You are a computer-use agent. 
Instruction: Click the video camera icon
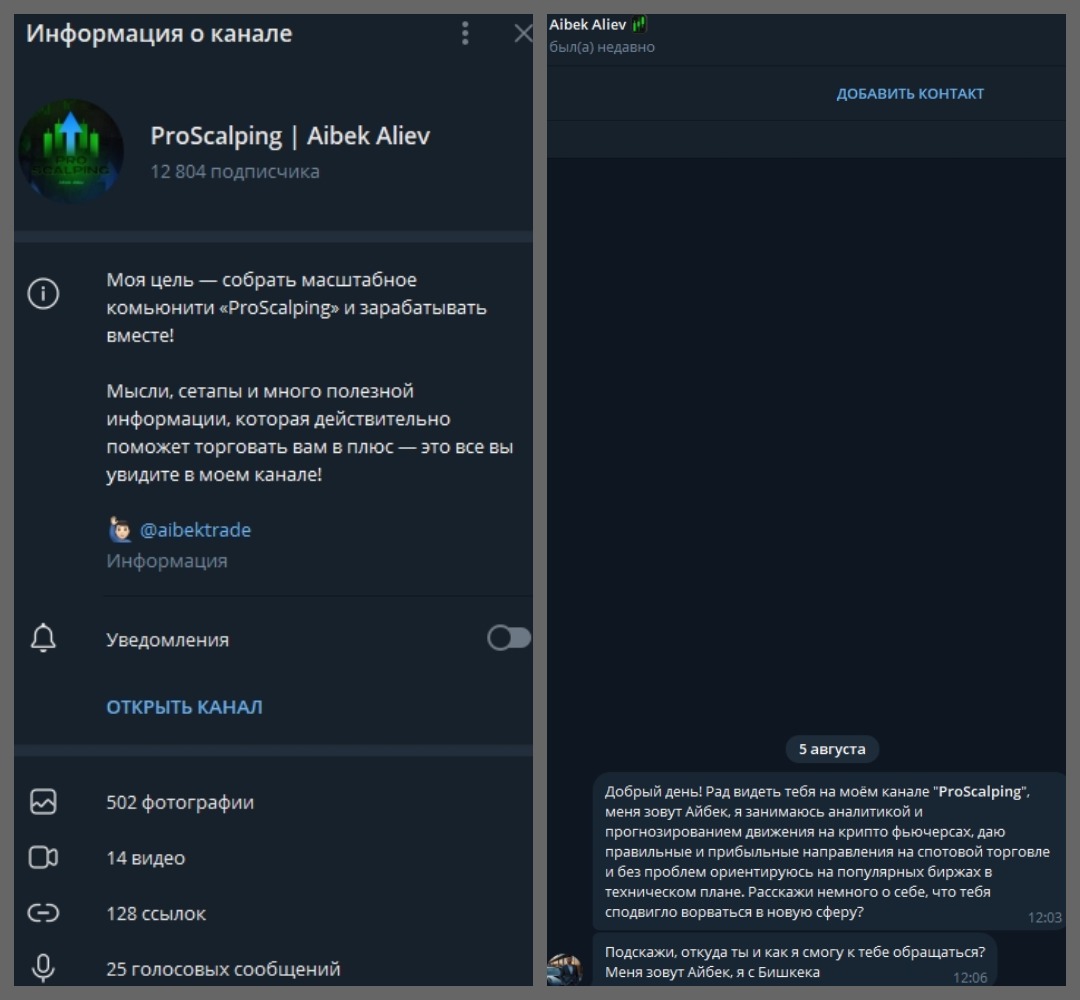click(x=43, y=858)
